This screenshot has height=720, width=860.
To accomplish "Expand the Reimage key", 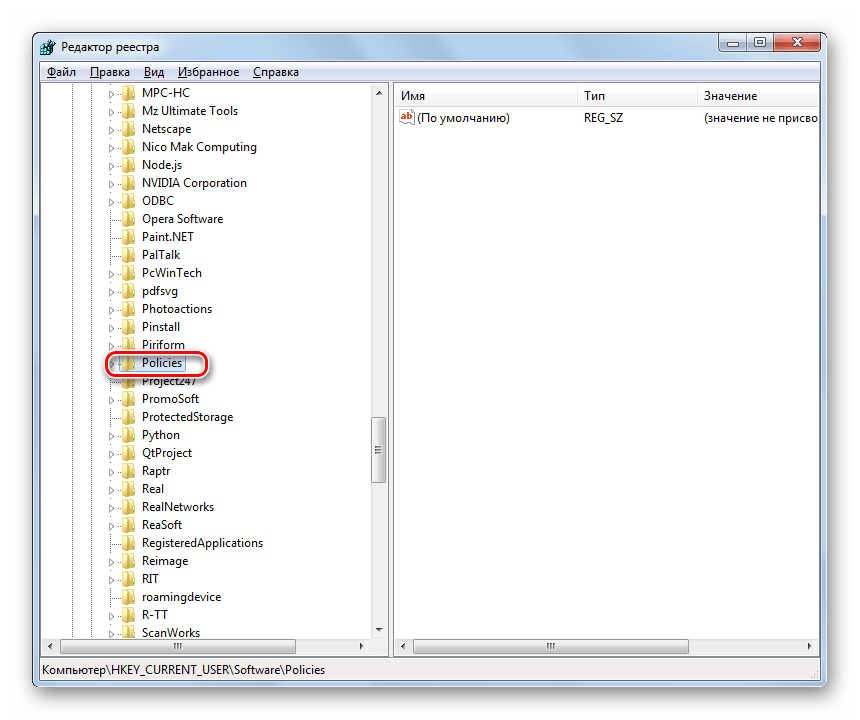I will click(x=111, y=562).
